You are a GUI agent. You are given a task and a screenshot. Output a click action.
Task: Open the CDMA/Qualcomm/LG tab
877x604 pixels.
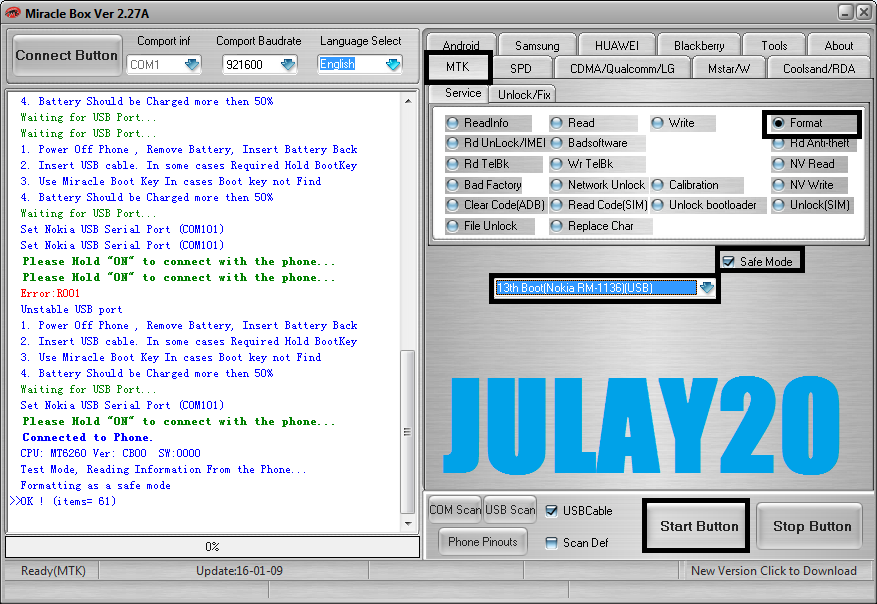[622, 69]
